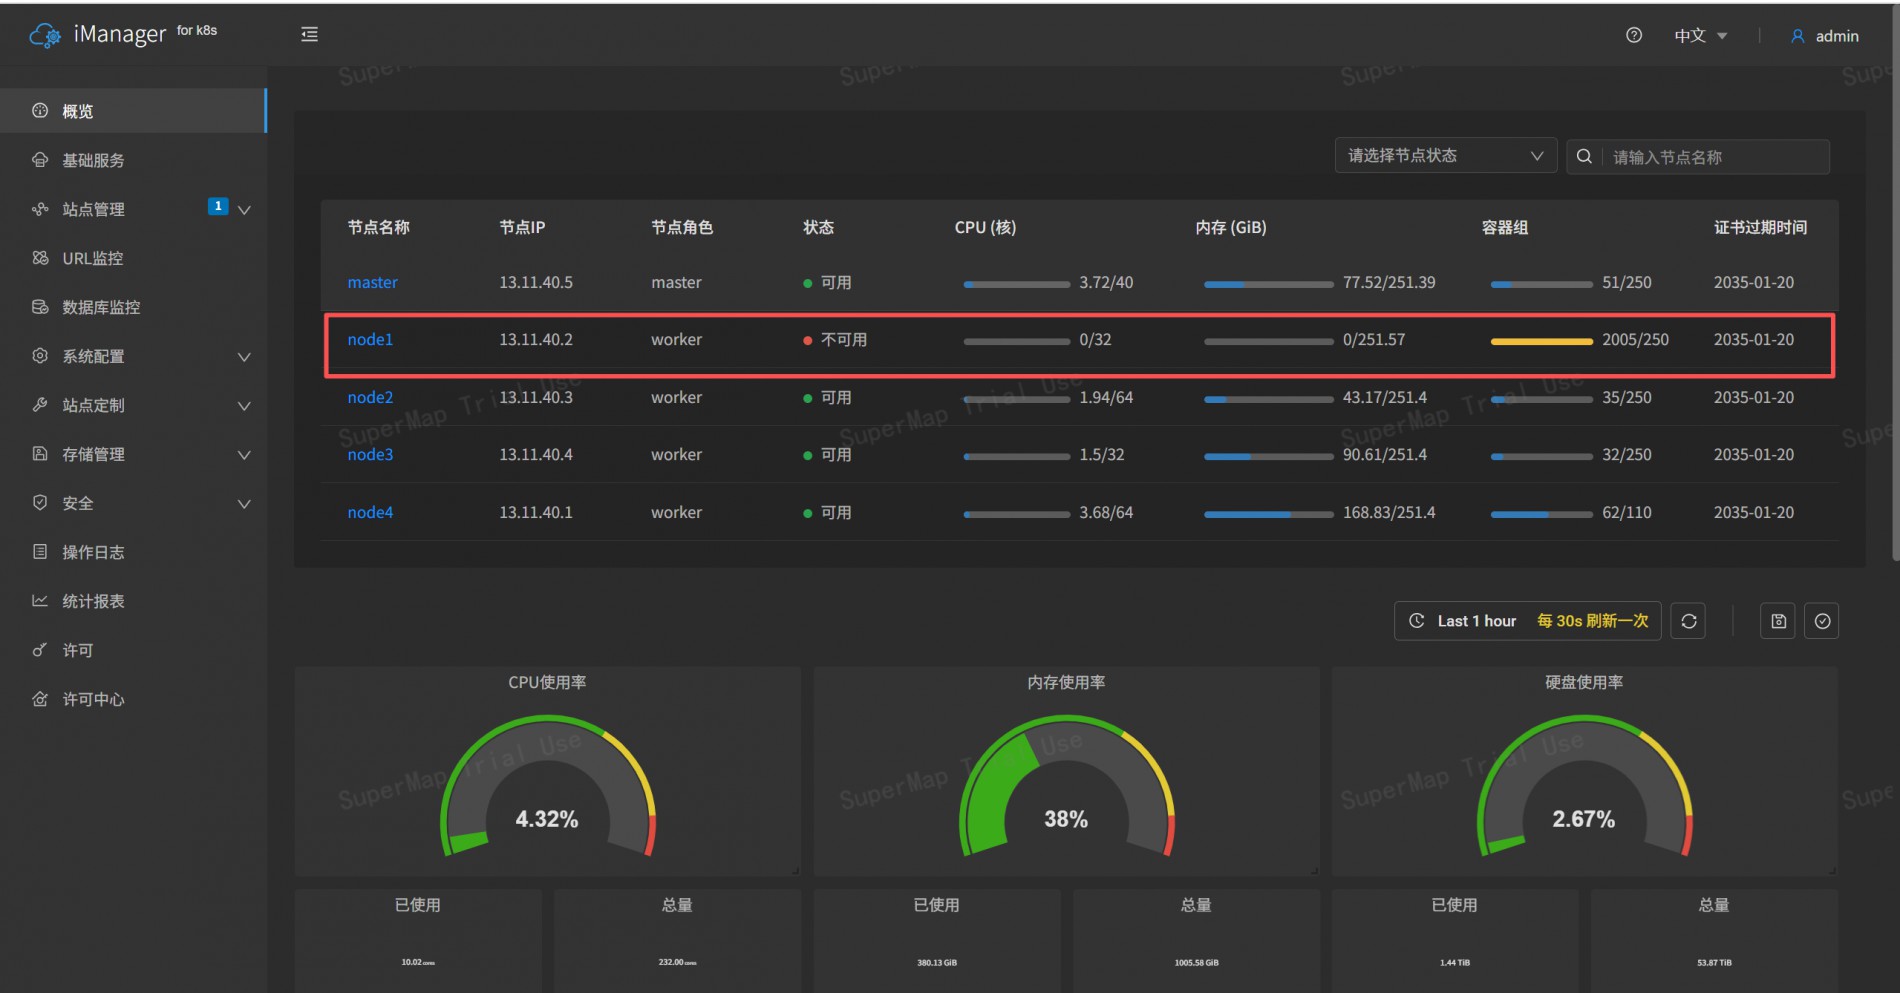Screen dimensions: 1900x993
Task: Open the 请选择节点状态 dropdown
Action: (1446, 155)
